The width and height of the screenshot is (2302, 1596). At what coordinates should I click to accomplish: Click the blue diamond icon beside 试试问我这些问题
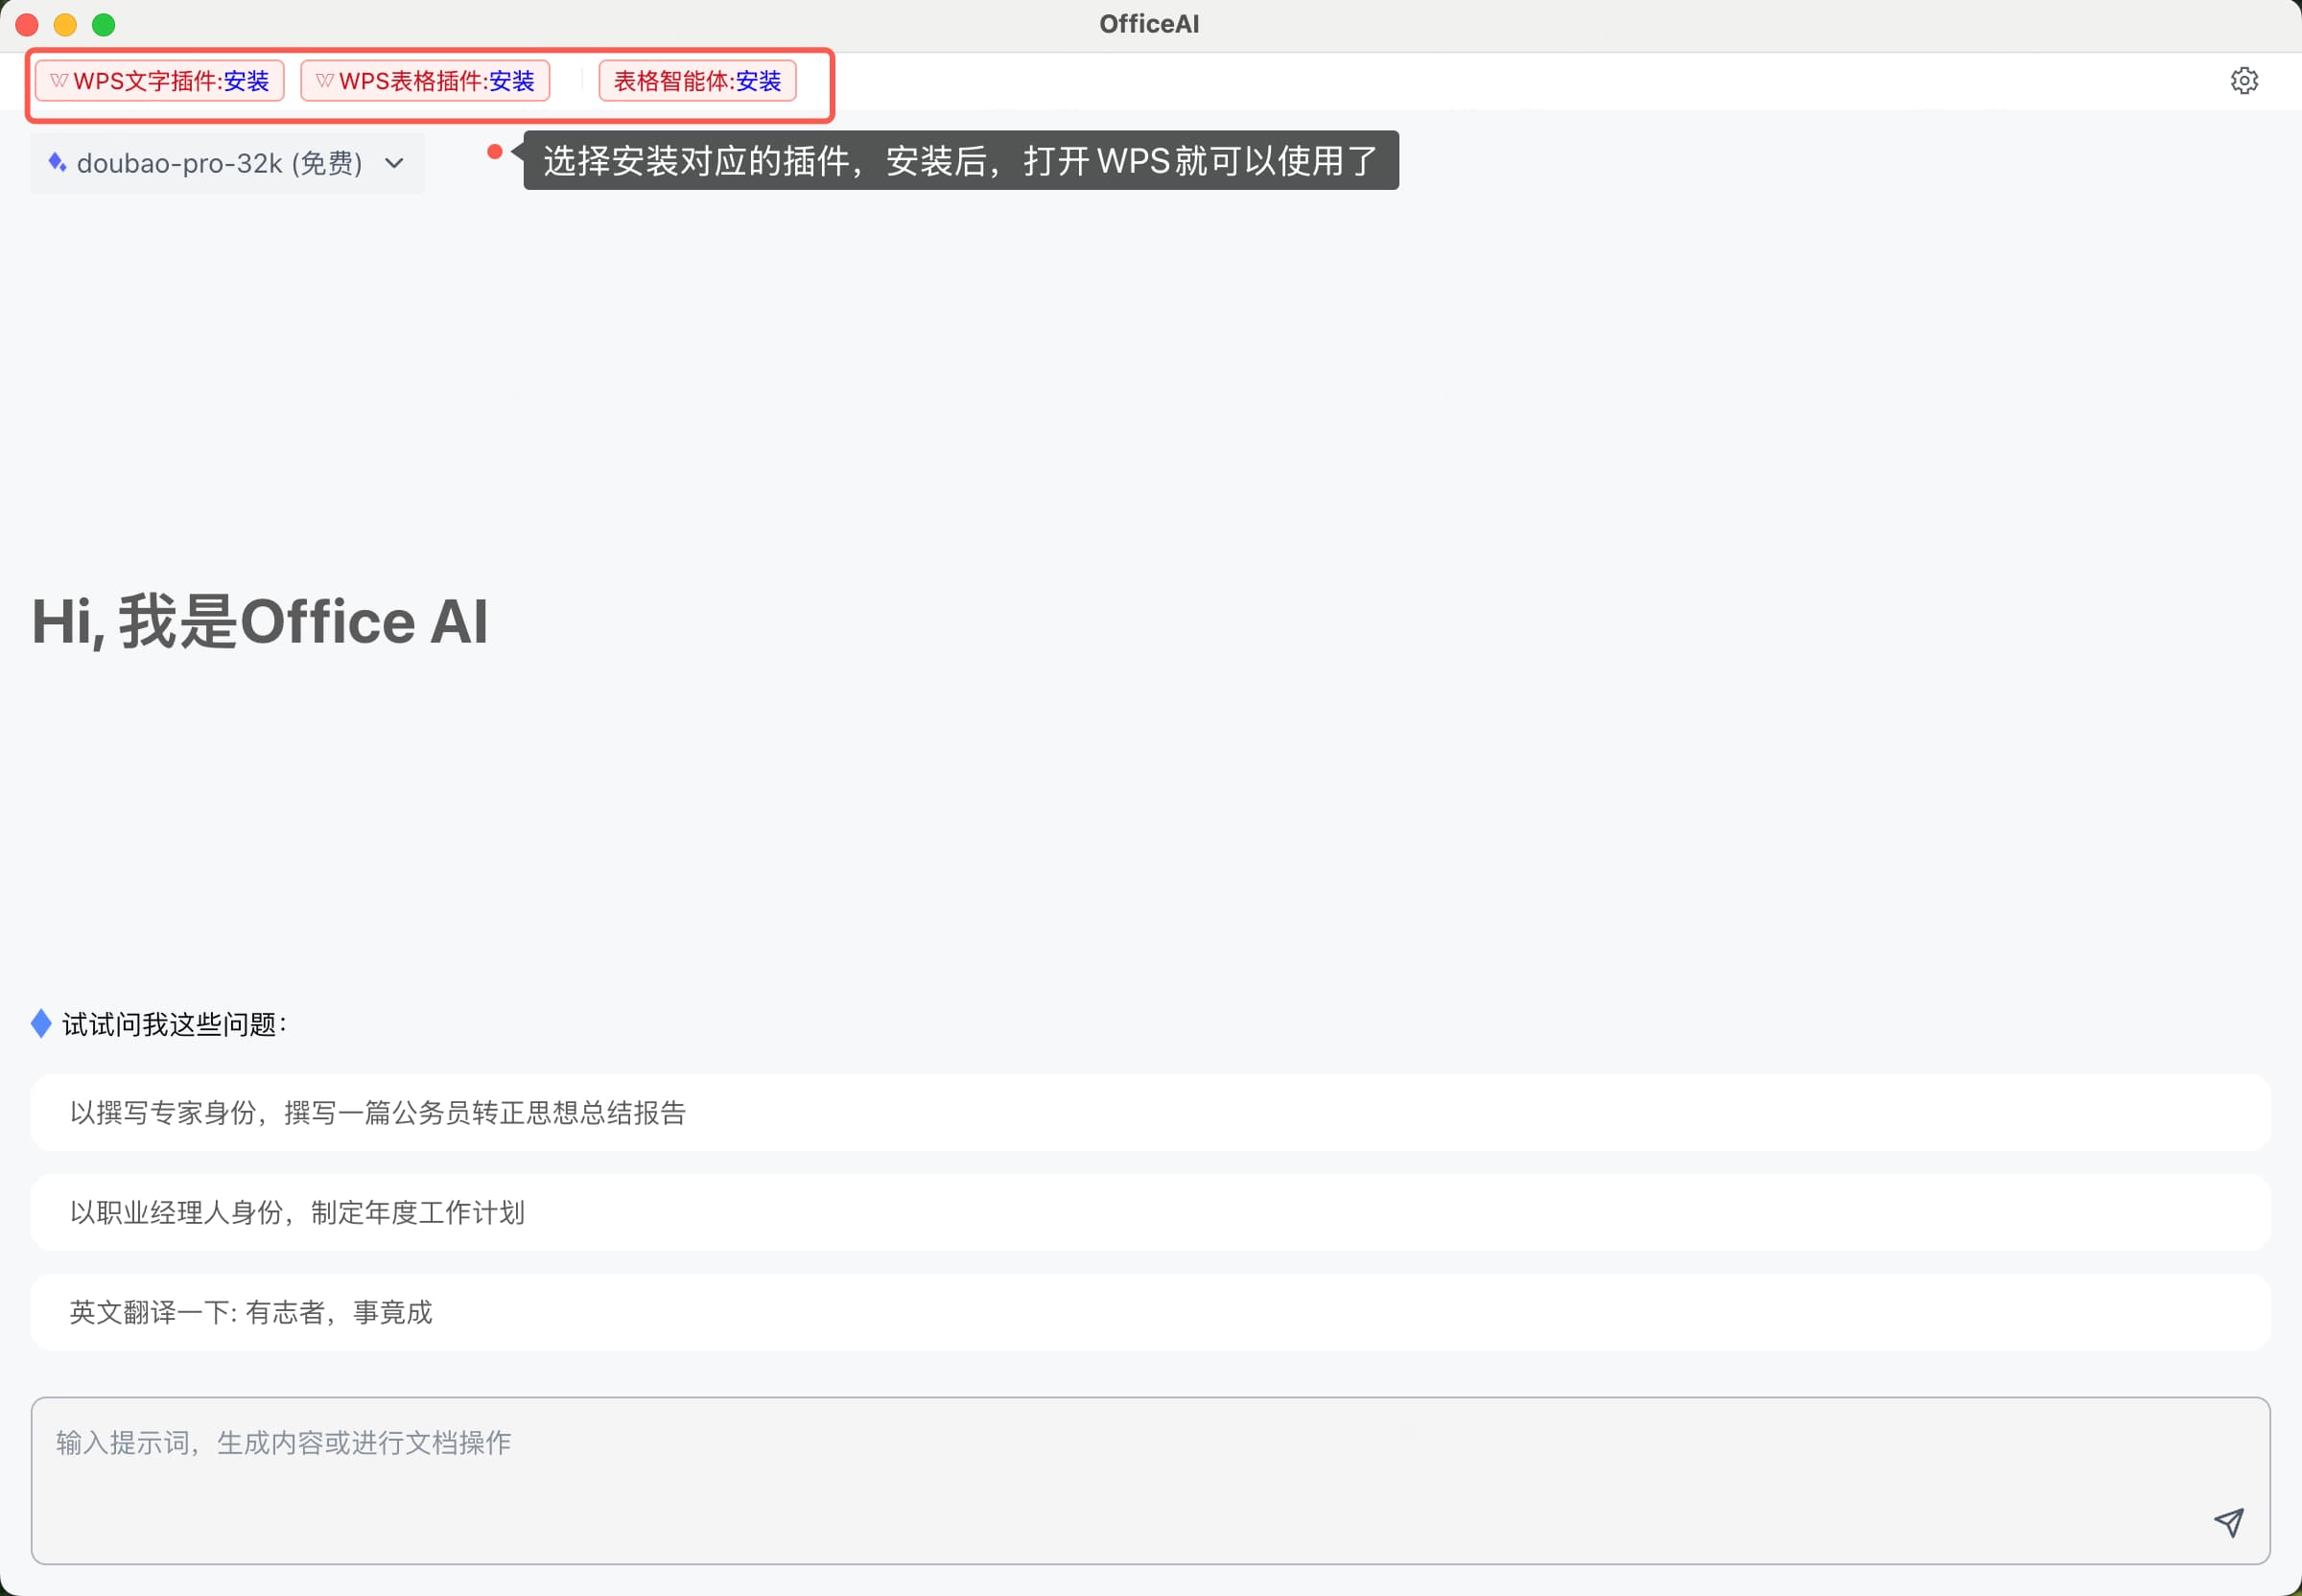pyautogui.click(x=41, y=1023)
